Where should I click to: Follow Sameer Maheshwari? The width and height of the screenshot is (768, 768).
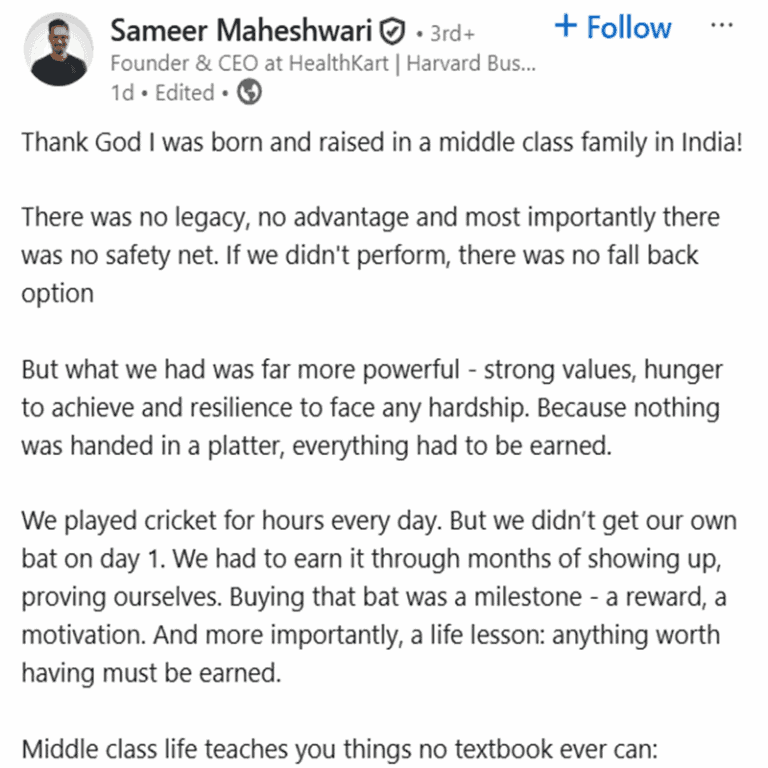pyautogui.click(x=613, y=26)
